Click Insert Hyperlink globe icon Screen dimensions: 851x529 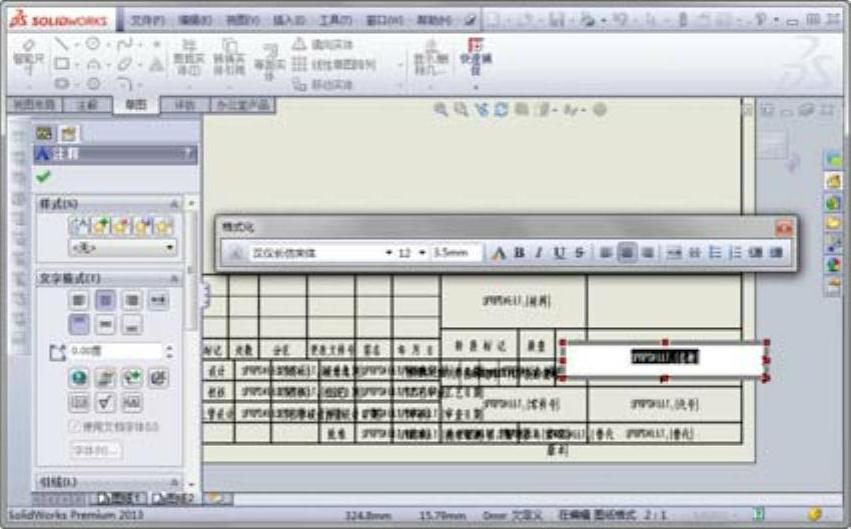point(79,378)
